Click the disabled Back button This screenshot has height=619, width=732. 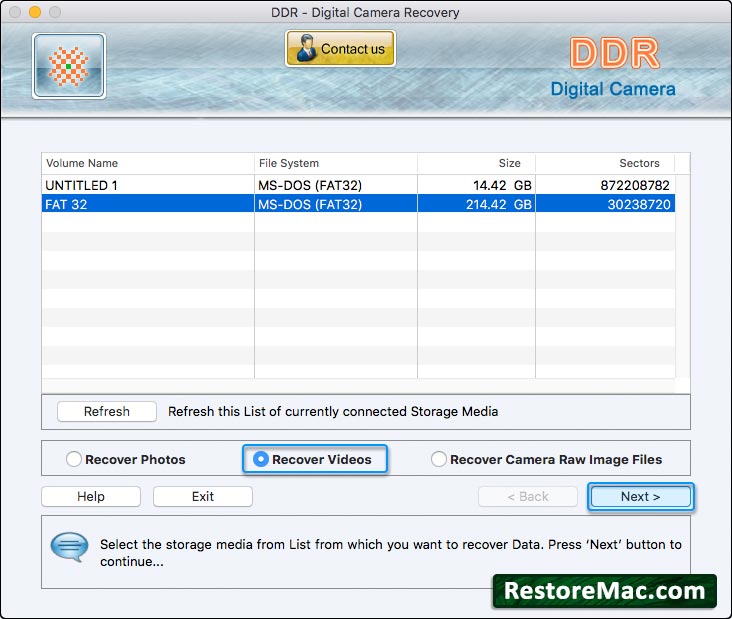coord(528,496)
